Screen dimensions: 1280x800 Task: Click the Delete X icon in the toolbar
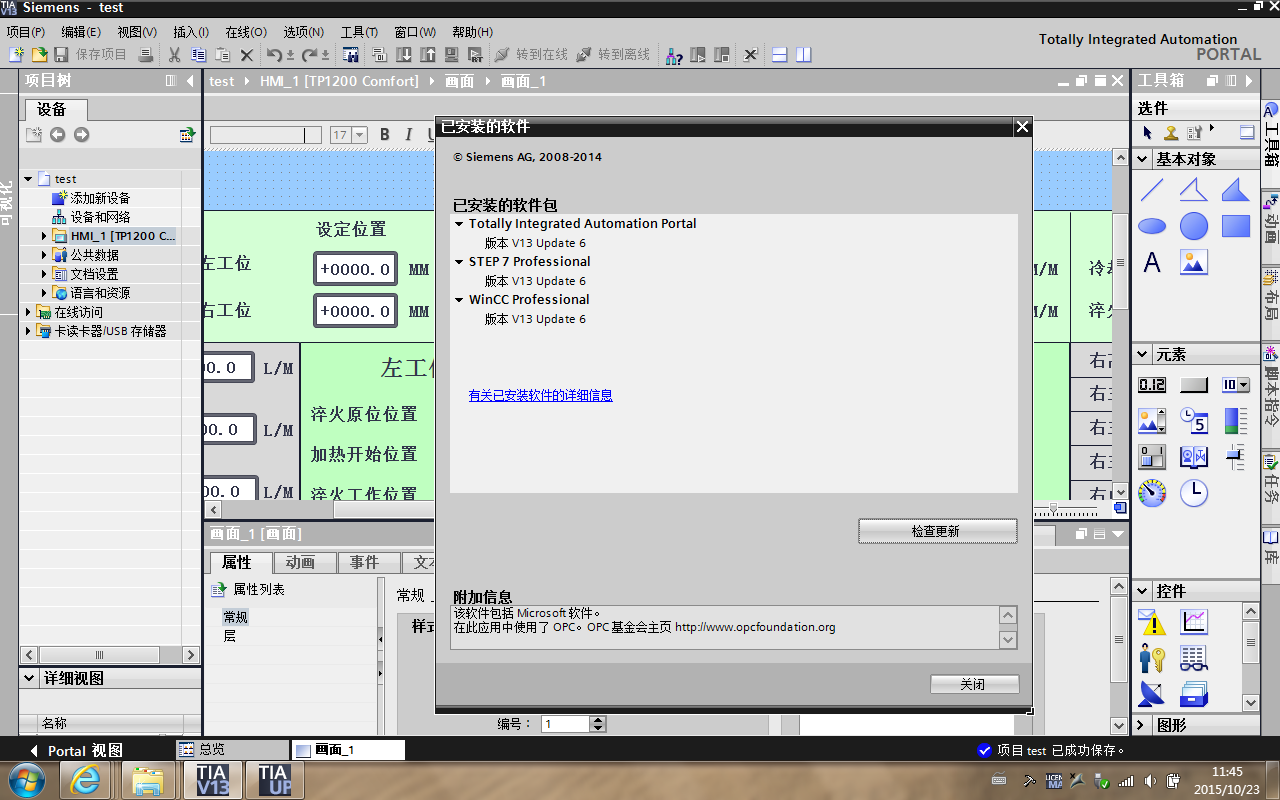[246, 54]
